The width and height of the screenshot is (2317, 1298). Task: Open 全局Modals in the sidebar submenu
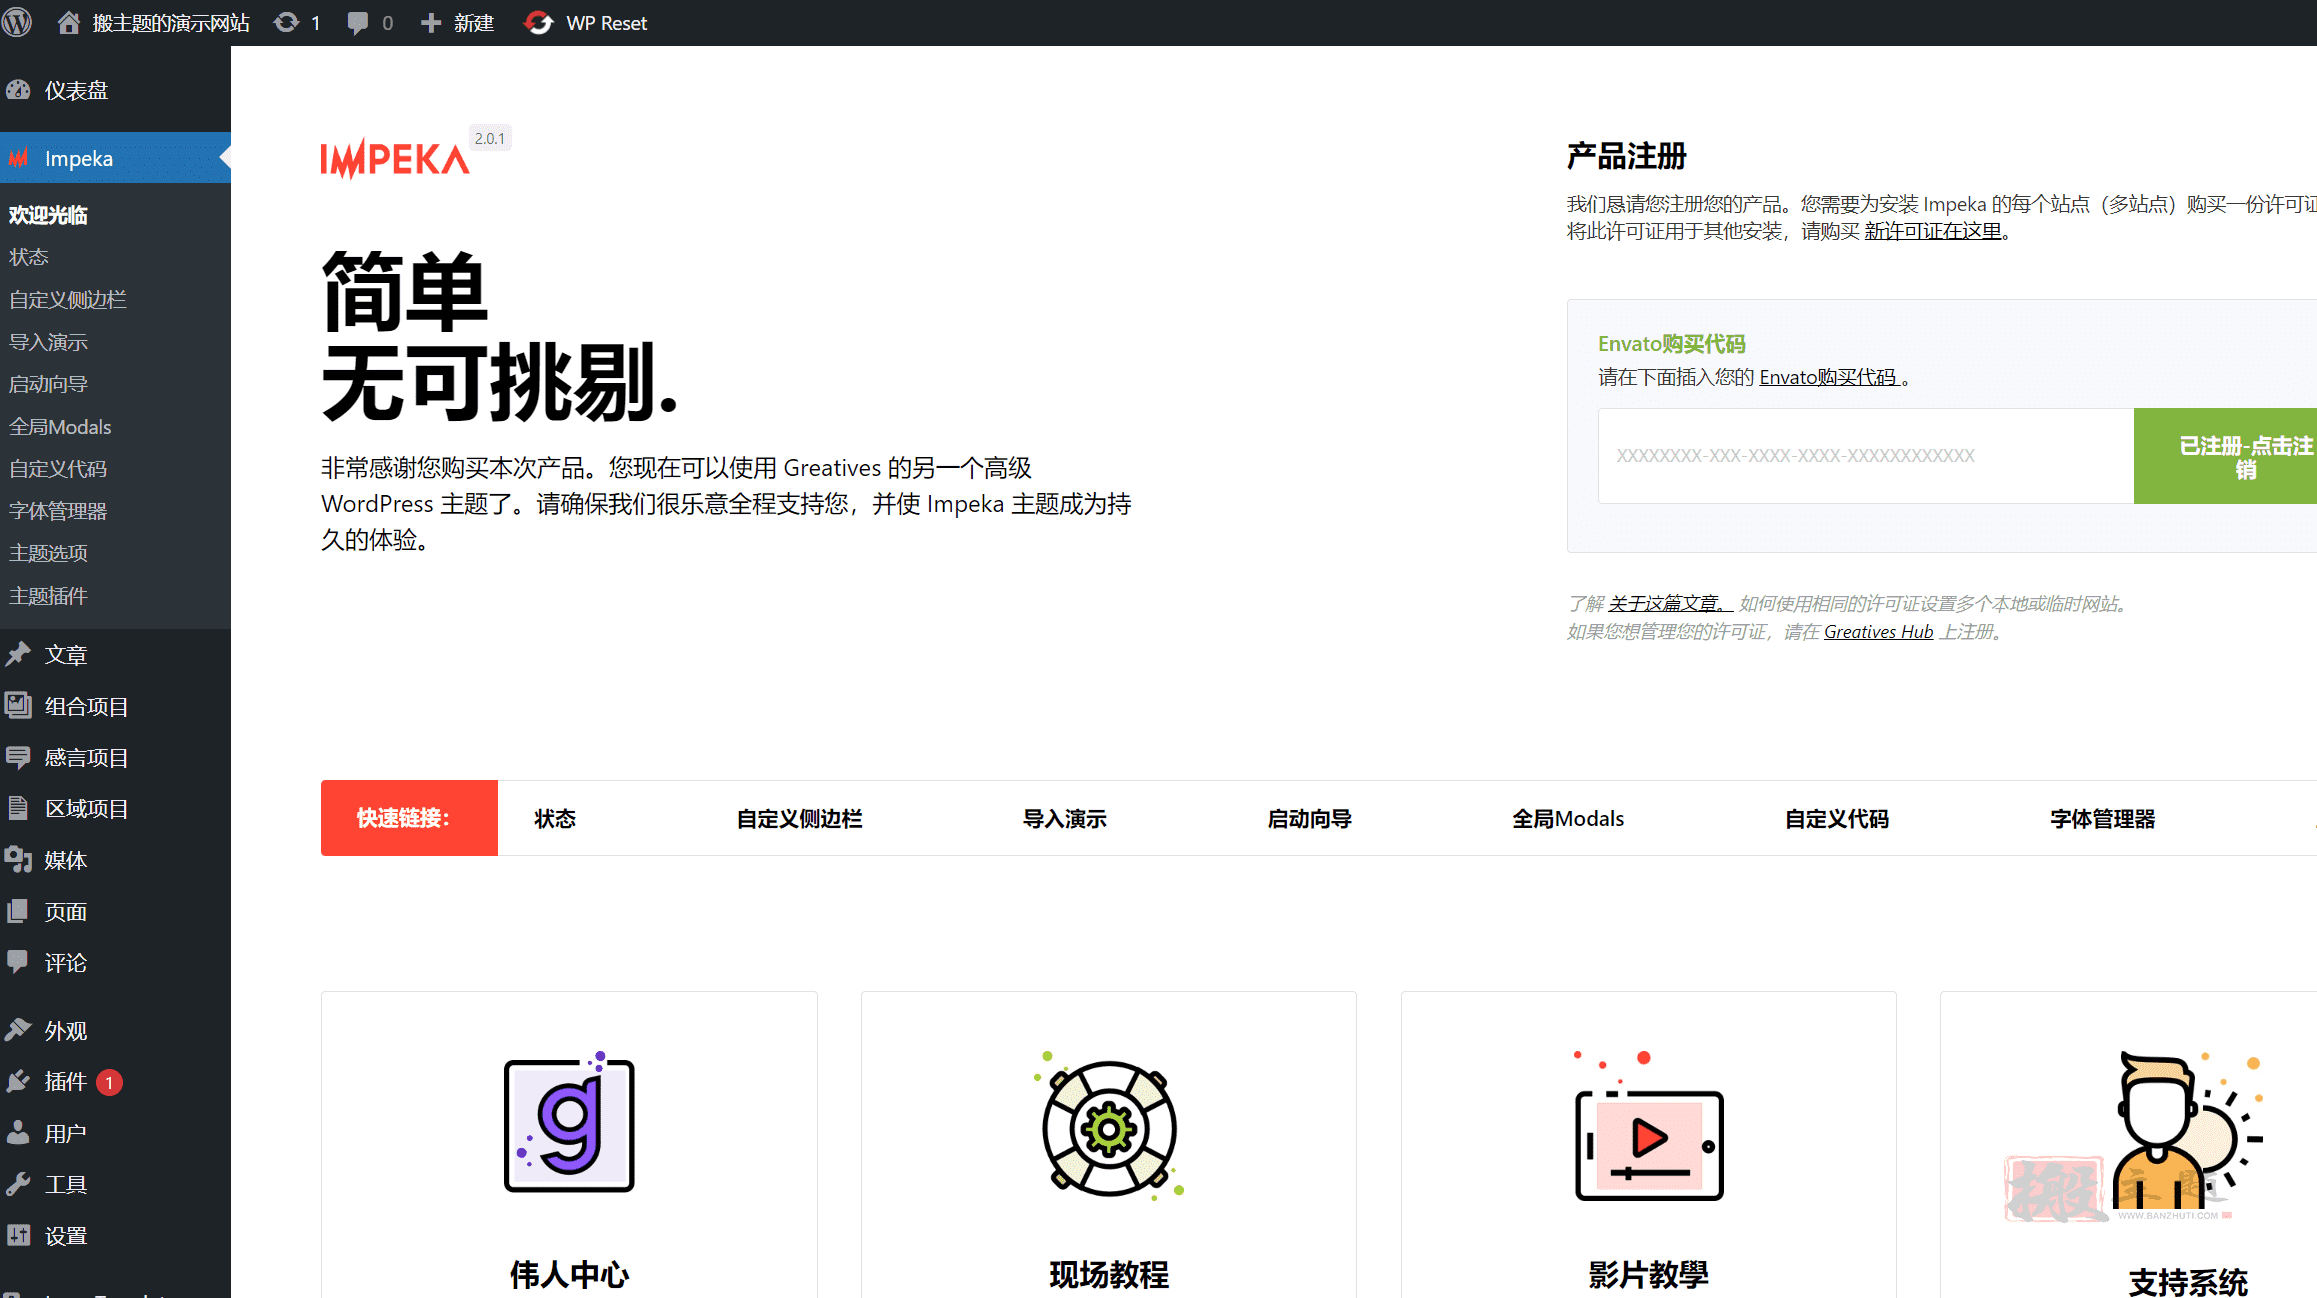tap(60, 426)
